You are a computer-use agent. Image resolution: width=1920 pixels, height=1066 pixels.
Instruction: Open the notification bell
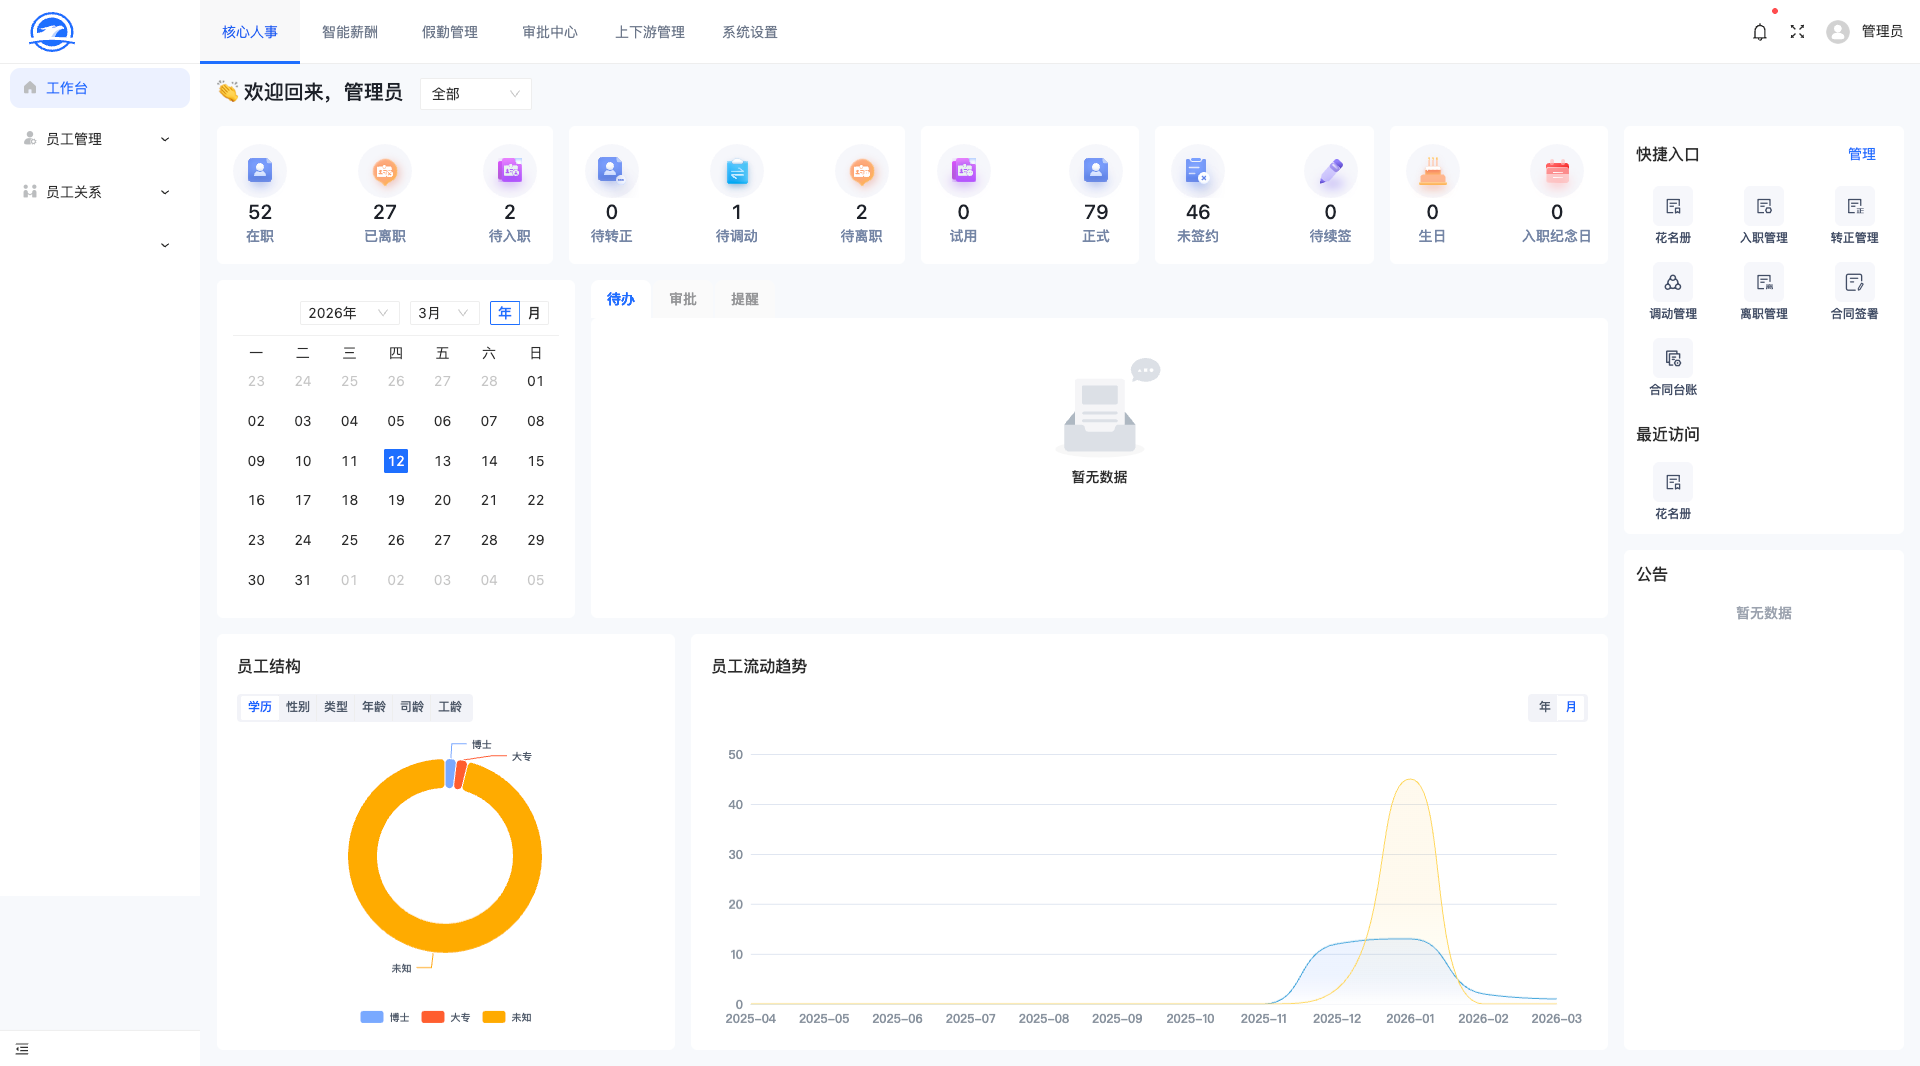coord(1760,32)
